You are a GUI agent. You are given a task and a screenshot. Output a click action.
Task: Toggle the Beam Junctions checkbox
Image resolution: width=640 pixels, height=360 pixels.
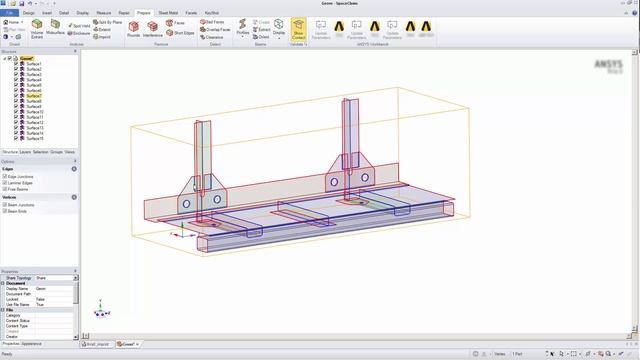pyautogui.click(x=5, y=204)
